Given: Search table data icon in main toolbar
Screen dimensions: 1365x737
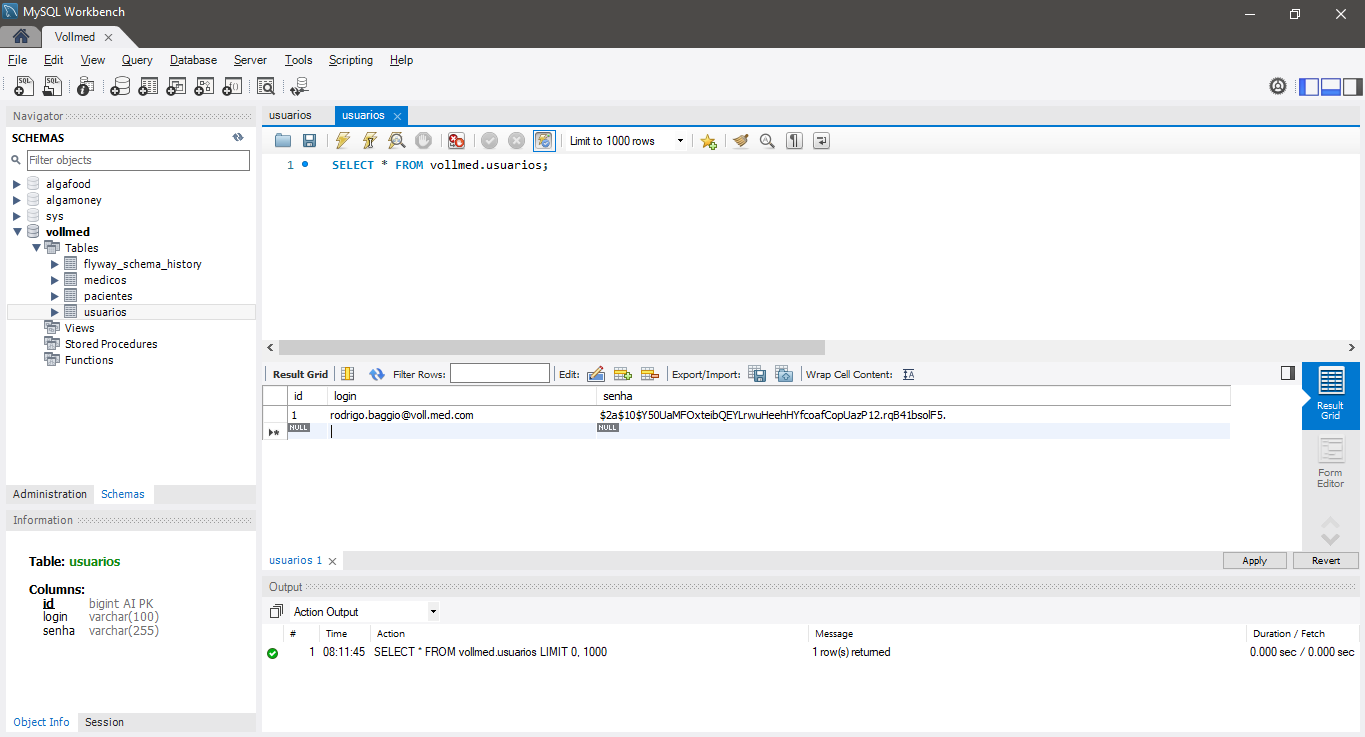Looking at the screenshot, I should [265, 86].
